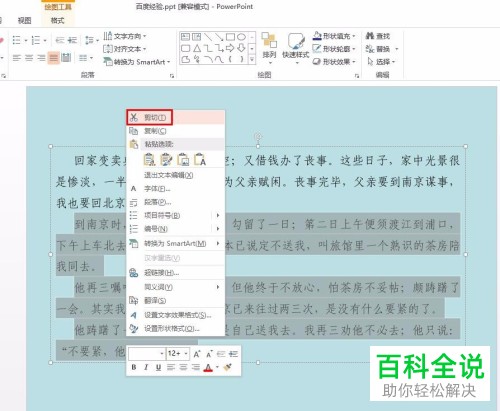
Task: Click the mini toolbar font name box
Action: (x=146, y=354)
